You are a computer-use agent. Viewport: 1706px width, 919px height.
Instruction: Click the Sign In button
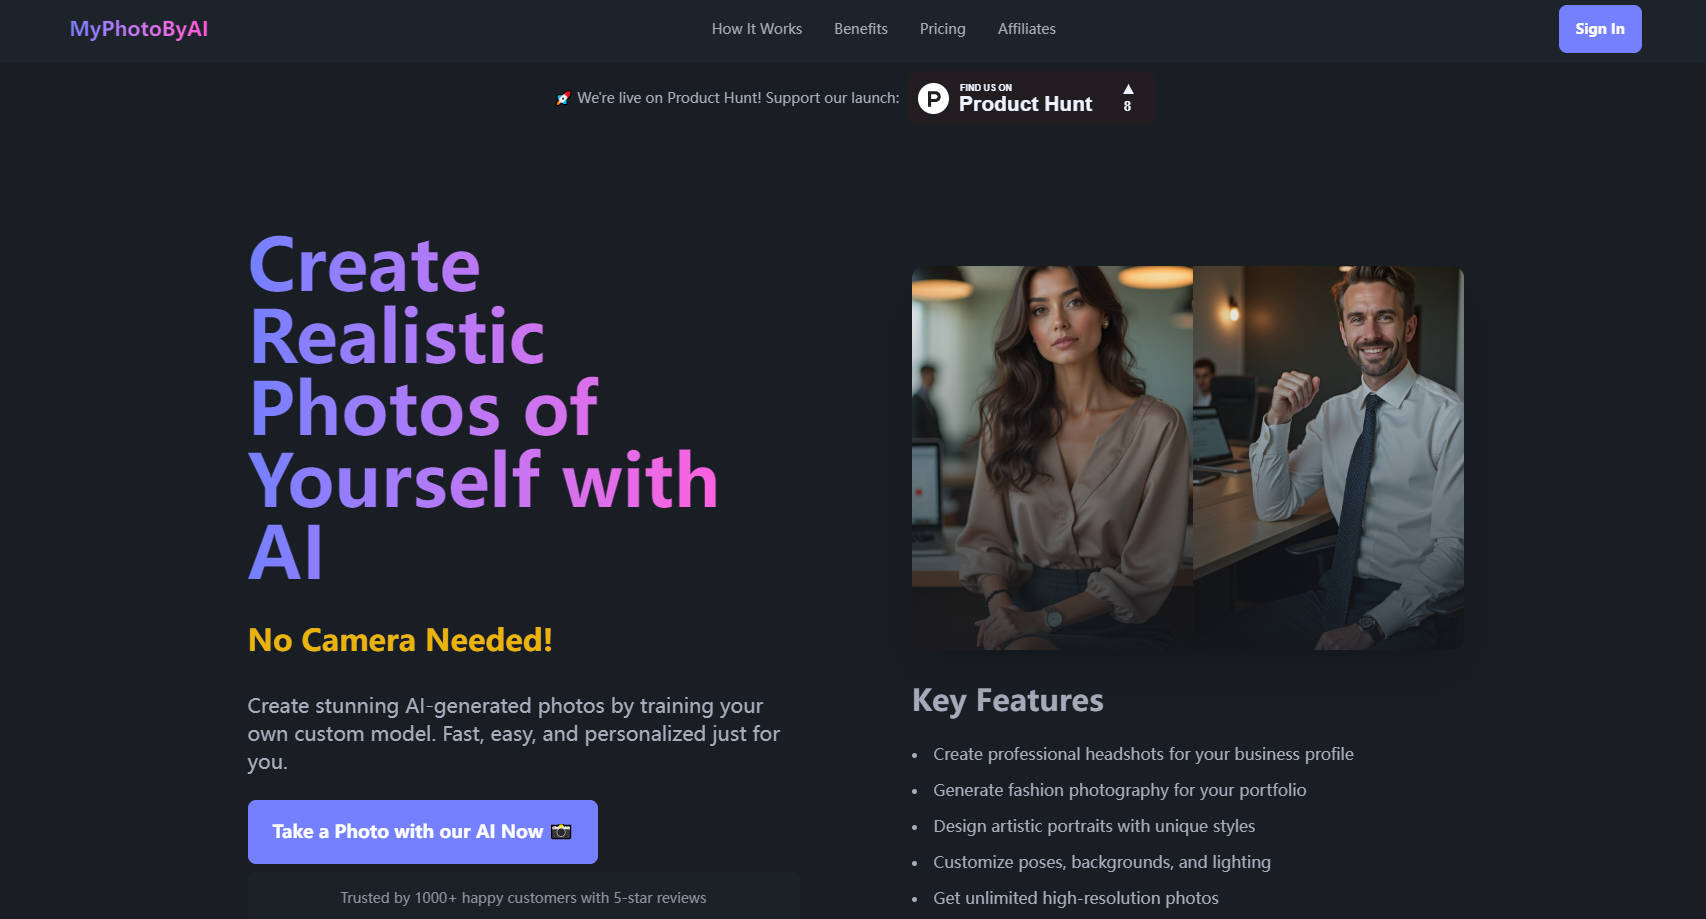(1600, 29)
